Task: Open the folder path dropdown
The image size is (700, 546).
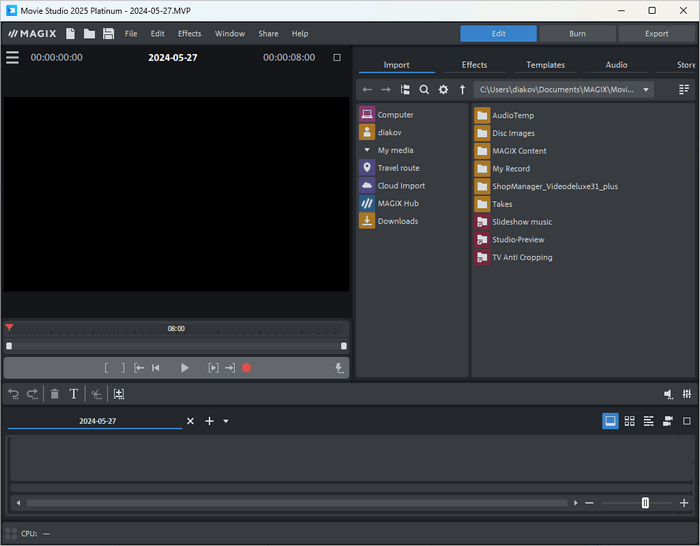Action: click(x=646, y=90)
